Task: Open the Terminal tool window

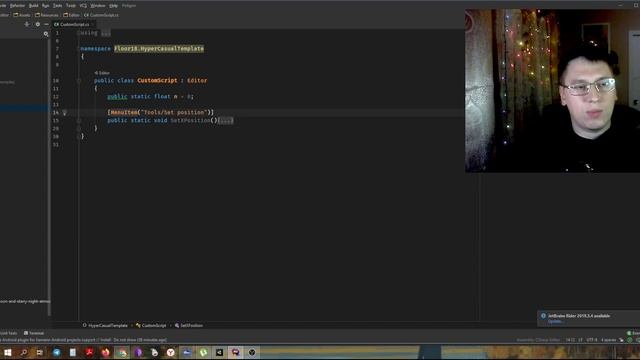Action: [x=34, y=333]
